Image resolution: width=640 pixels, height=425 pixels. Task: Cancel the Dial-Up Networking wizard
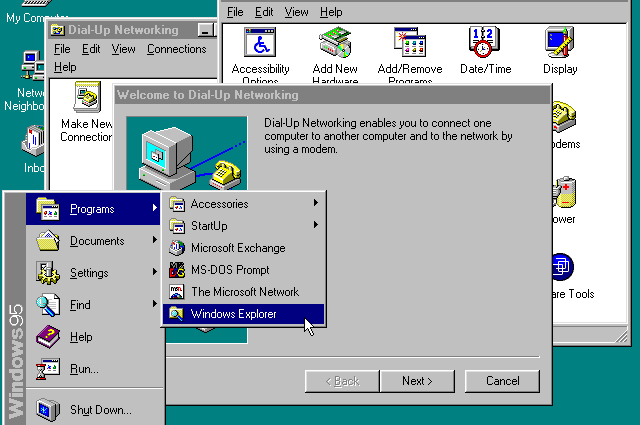(x=502, y=381)
